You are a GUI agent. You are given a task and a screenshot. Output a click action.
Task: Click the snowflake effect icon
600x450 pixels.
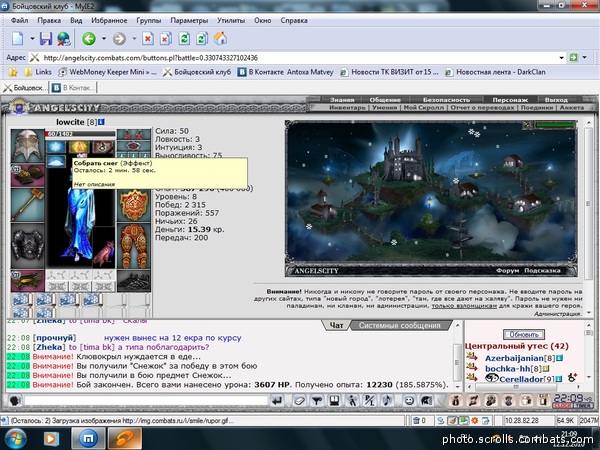[x=56, y=147]
